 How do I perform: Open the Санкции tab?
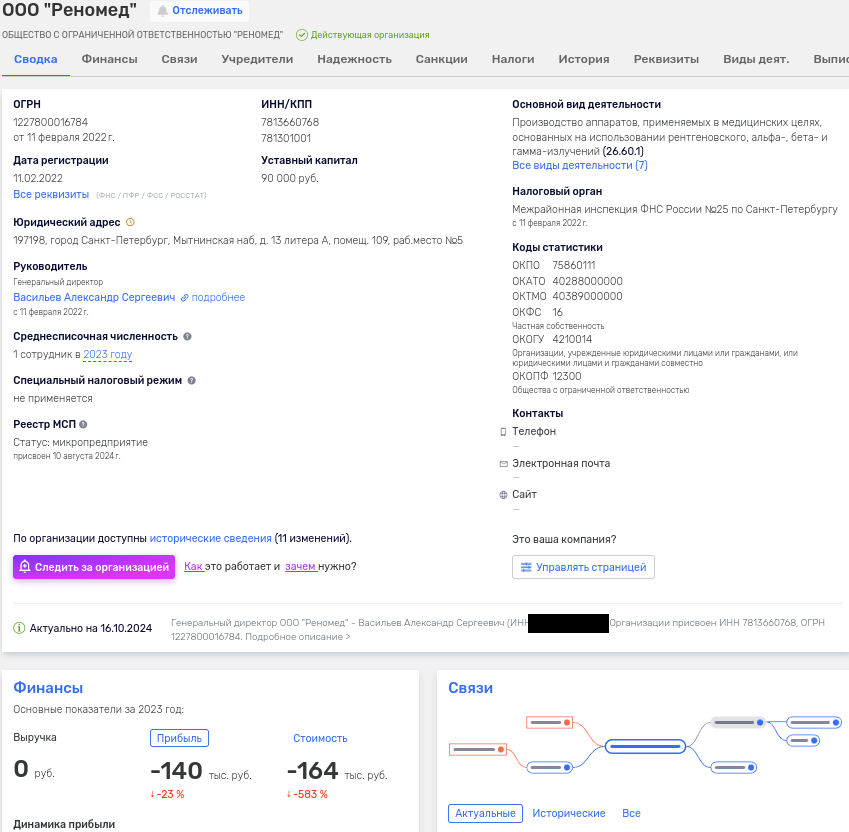tap(442, 59)
